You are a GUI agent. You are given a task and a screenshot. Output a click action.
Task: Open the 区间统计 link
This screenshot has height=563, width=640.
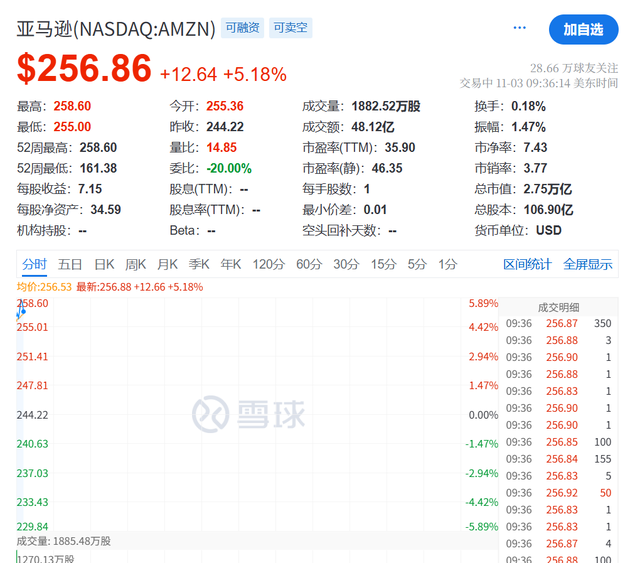[527, 264]
